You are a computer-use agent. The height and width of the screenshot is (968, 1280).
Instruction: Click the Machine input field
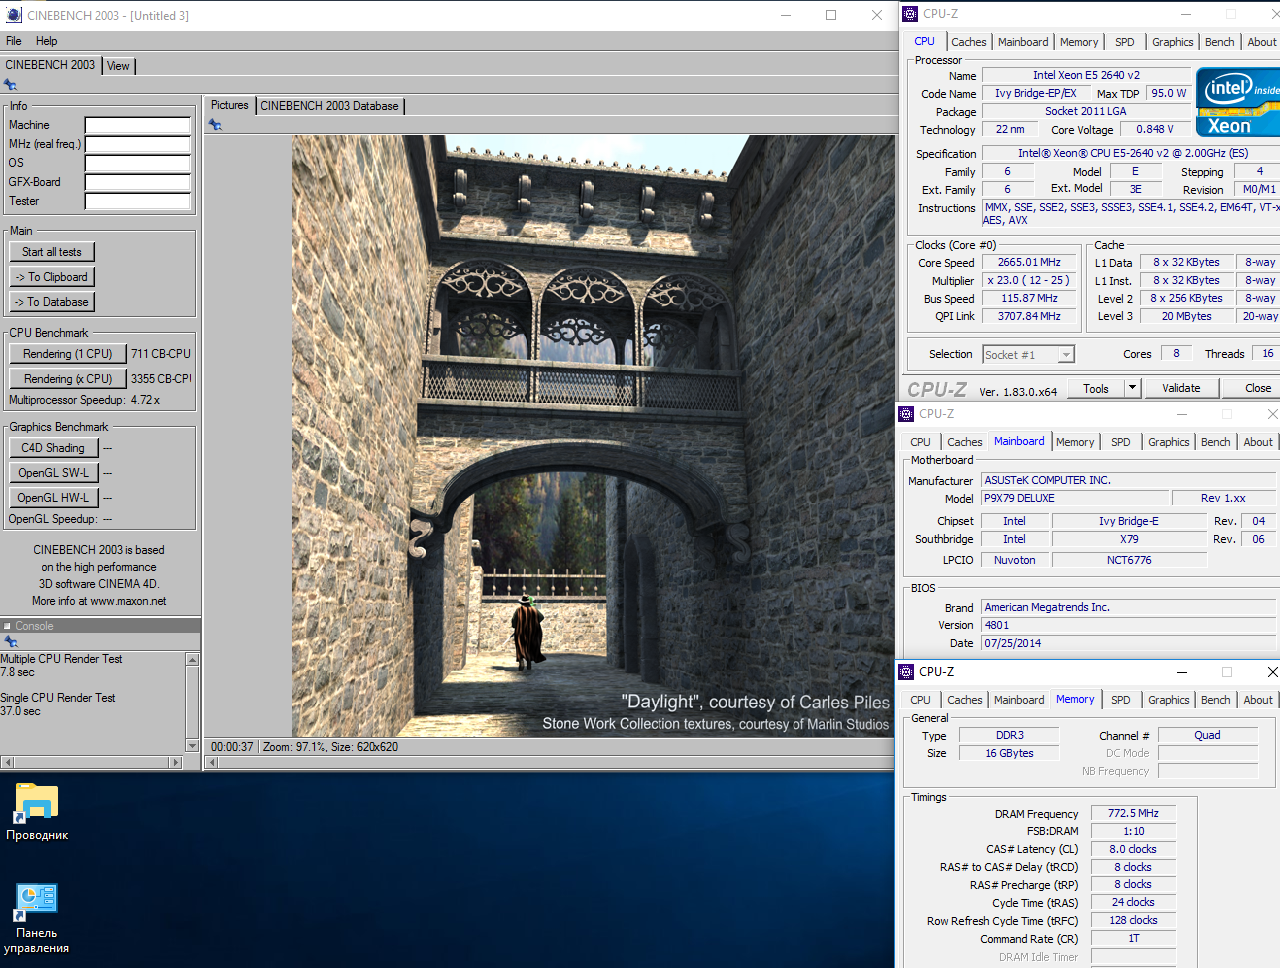click(x=137, y=125)
